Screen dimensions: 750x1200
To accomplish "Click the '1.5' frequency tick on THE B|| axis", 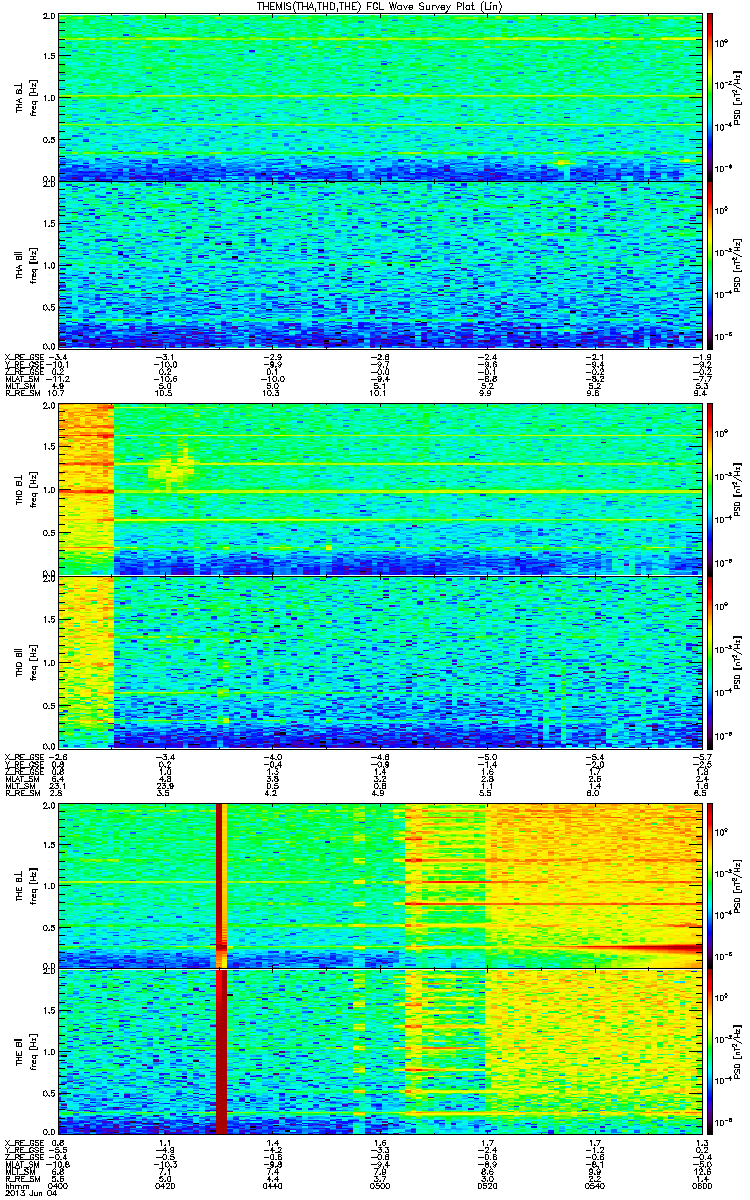I will point(48,1012).
